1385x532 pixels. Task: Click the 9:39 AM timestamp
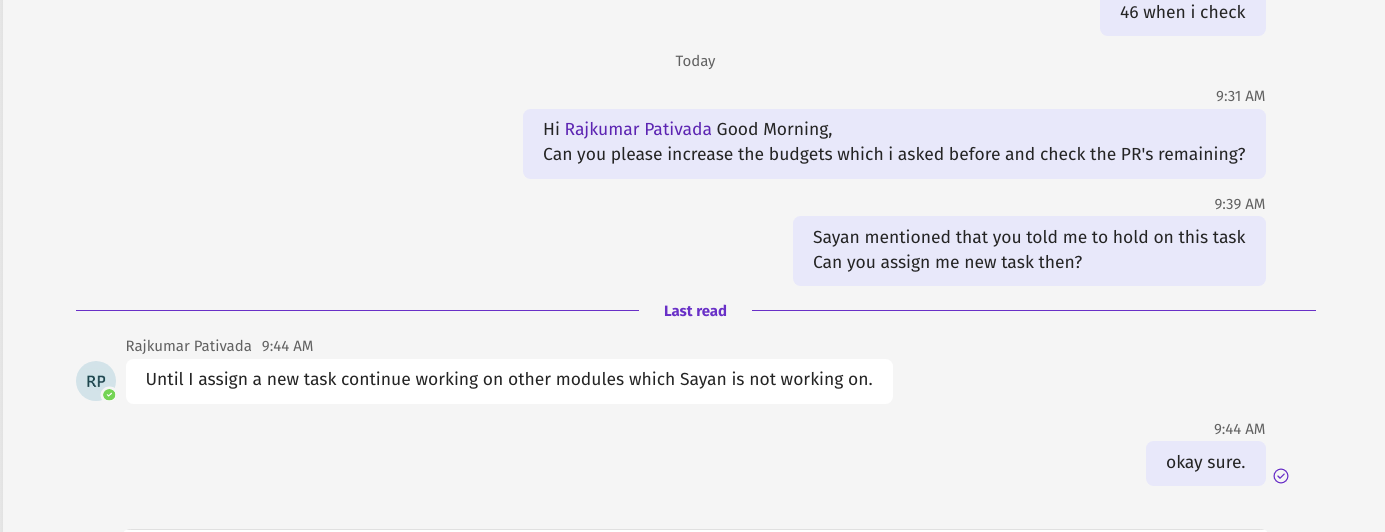coord(1239,204)
